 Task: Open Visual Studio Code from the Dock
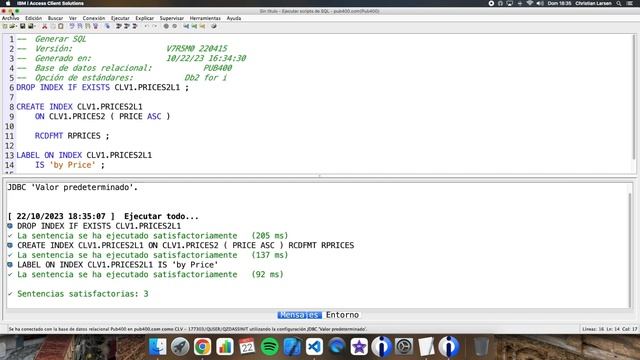[x=314, y=347]
